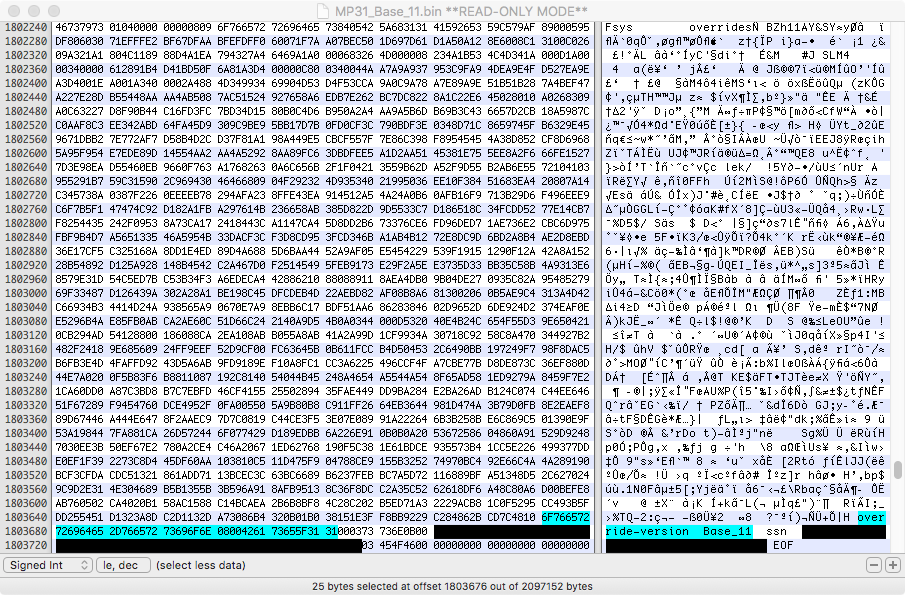Click line number 1803440

[26, 447]
